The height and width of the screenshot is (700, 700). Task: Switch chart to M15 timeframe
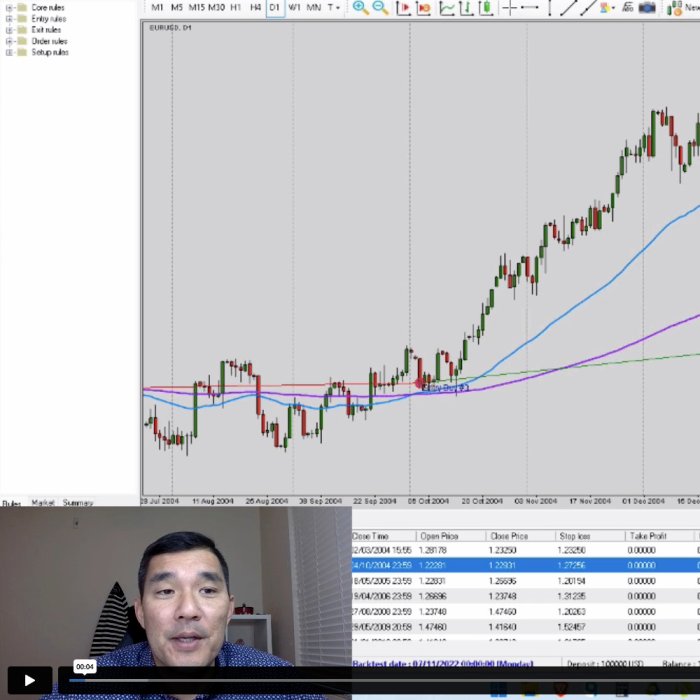(196, 7)
